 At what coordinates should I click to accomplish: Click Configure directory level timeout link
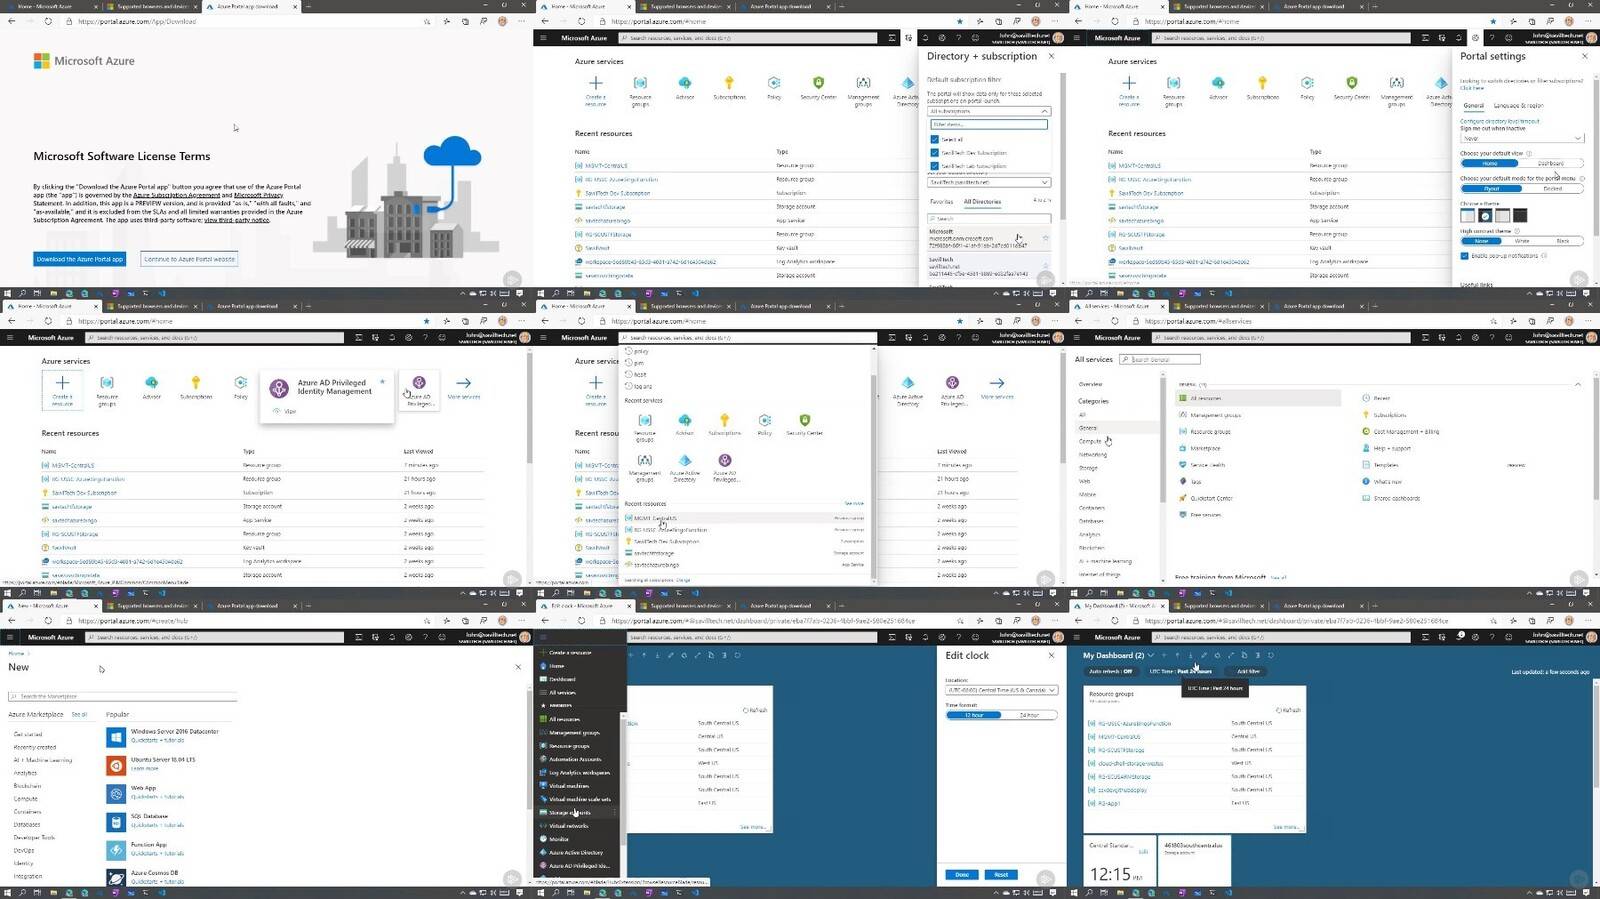point(1500,121)
